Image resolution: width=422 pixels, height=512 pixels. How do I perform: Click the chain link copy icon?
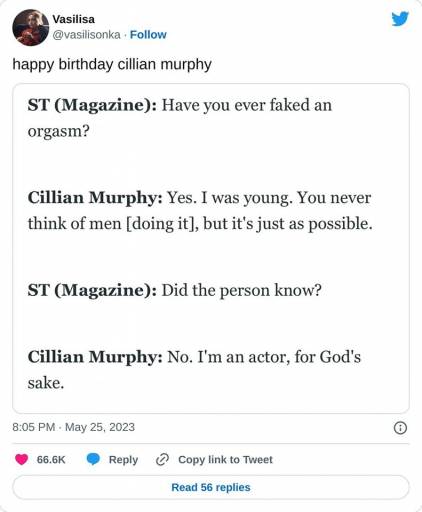pyautogui.click(x=163, y=459)
